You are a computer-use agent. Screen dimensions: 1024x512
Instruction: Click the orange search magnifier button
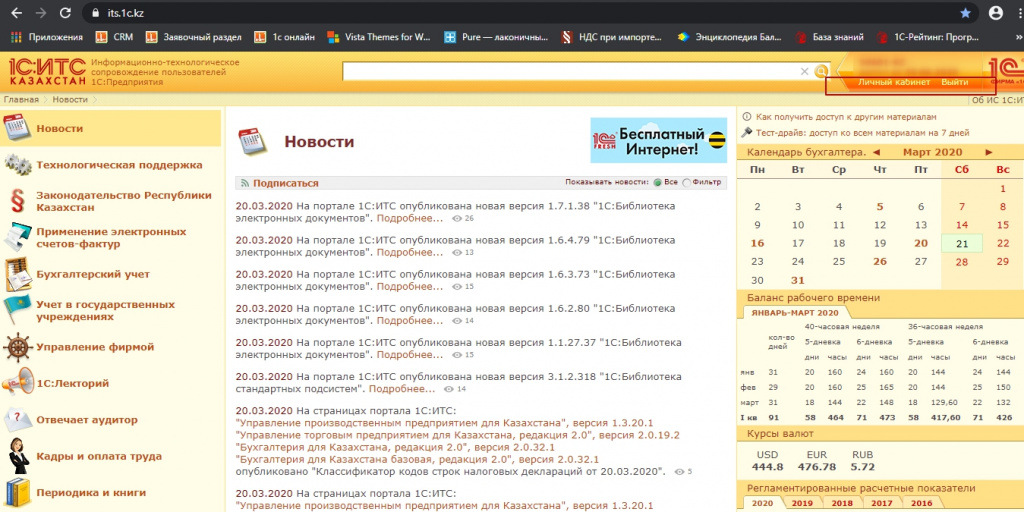point(821,72)
